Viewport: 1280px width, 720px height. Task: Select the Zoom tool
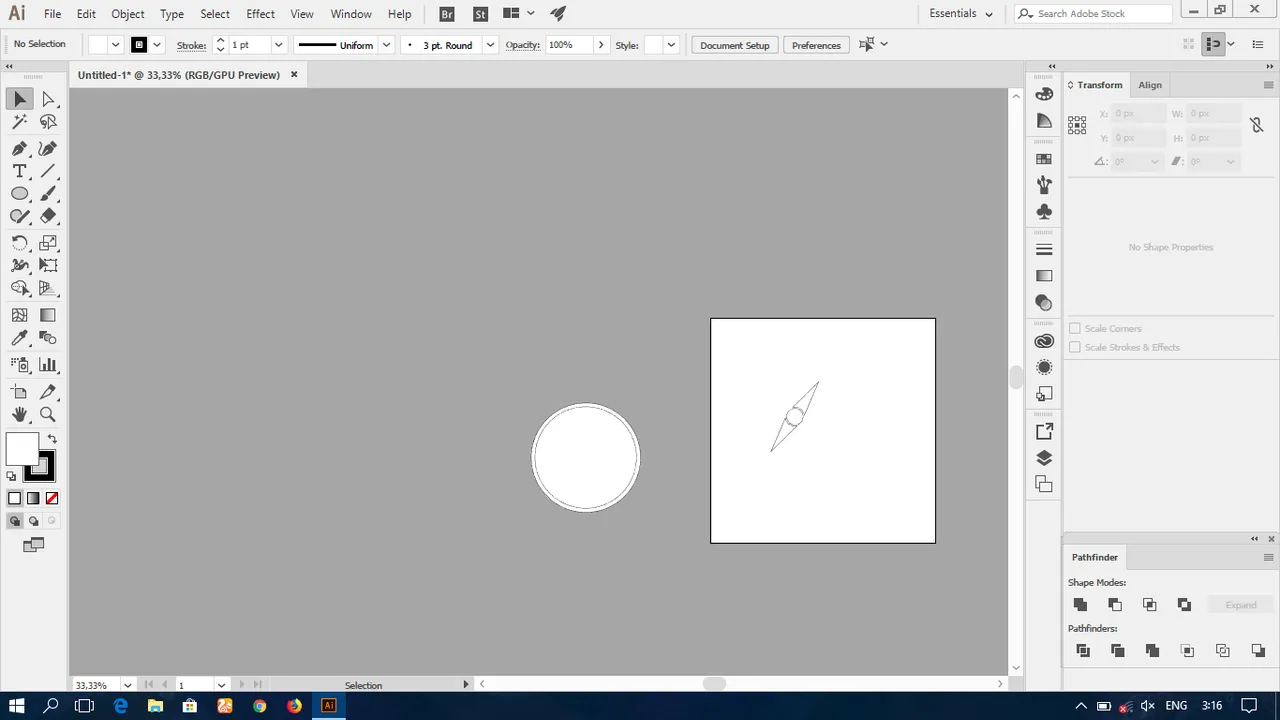48,414
